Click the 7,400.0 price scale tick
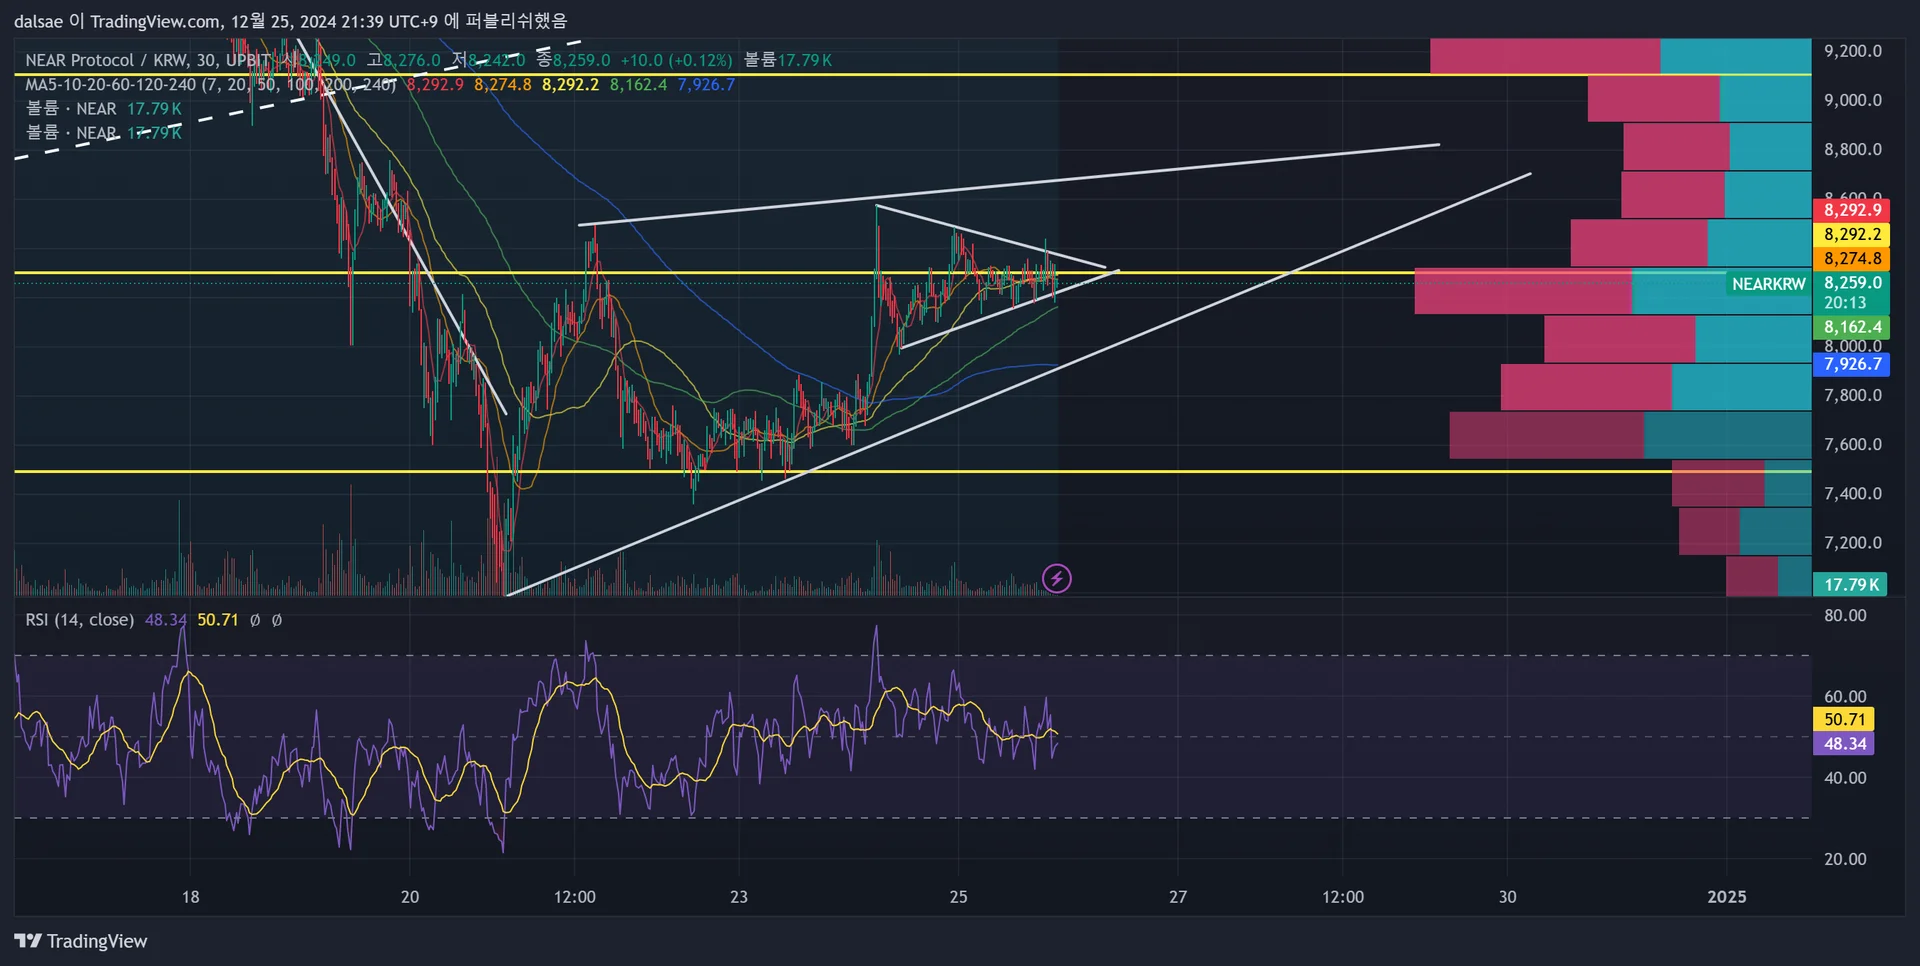Screen dimensions: 1920x966 click(x=1852, y=493)
